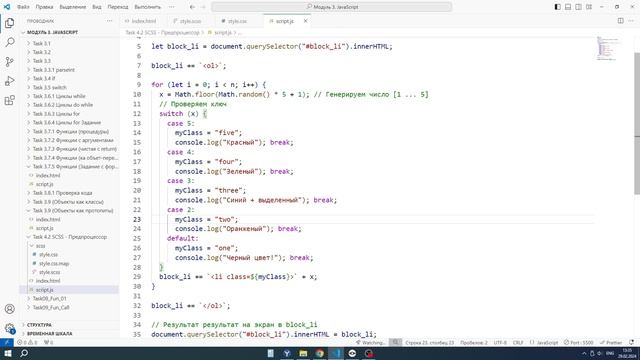Open the Правка menu
This screenshot has width=640, height=360.
point(44,7)
